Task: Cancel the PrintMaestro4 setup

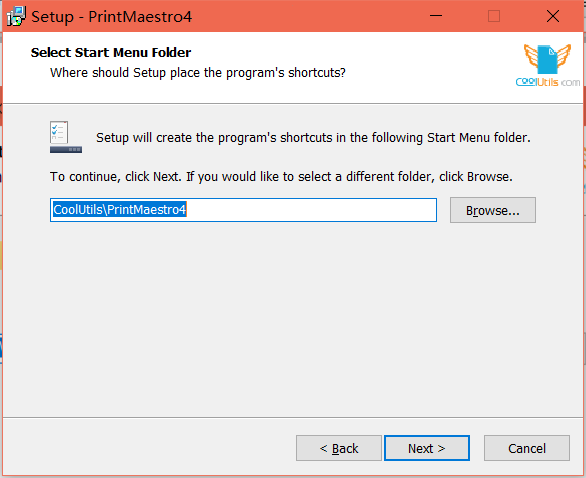Action: click(527, 448)
